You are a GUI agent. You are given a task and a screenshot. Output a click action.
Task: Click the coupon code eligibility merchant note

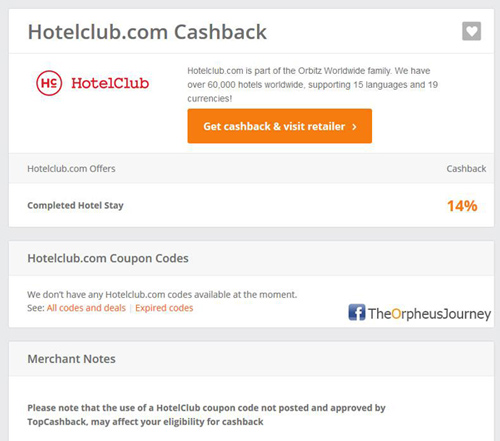(x=206, y=415)
